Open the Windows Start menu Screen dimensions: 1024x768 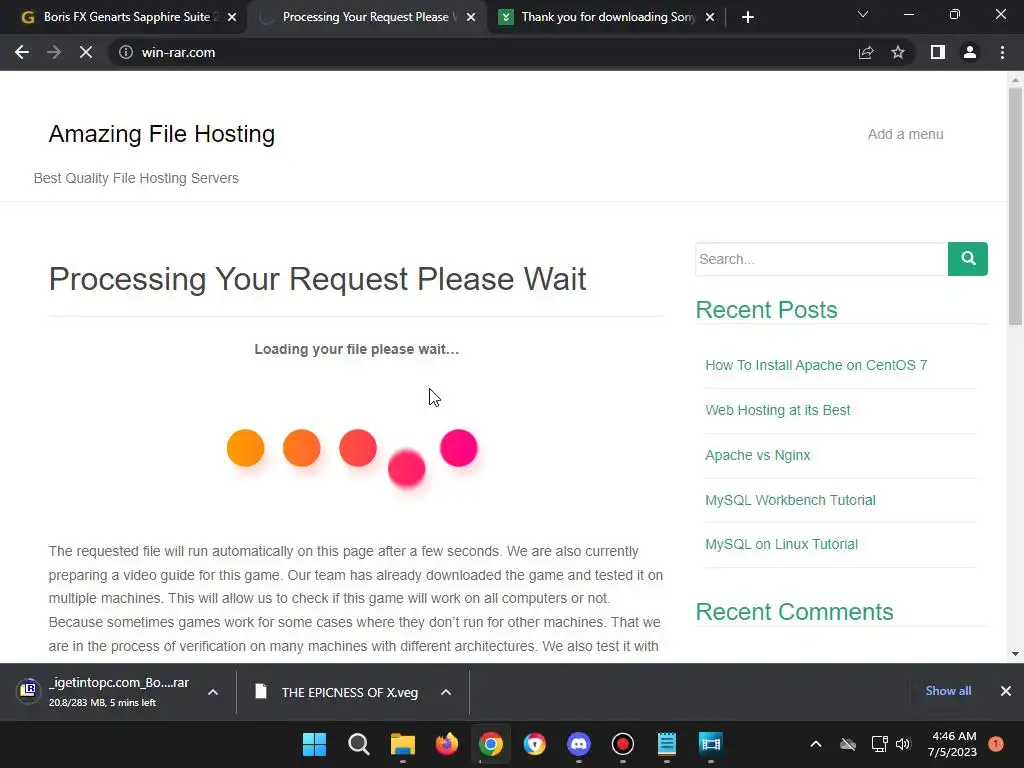click(314, 744)
